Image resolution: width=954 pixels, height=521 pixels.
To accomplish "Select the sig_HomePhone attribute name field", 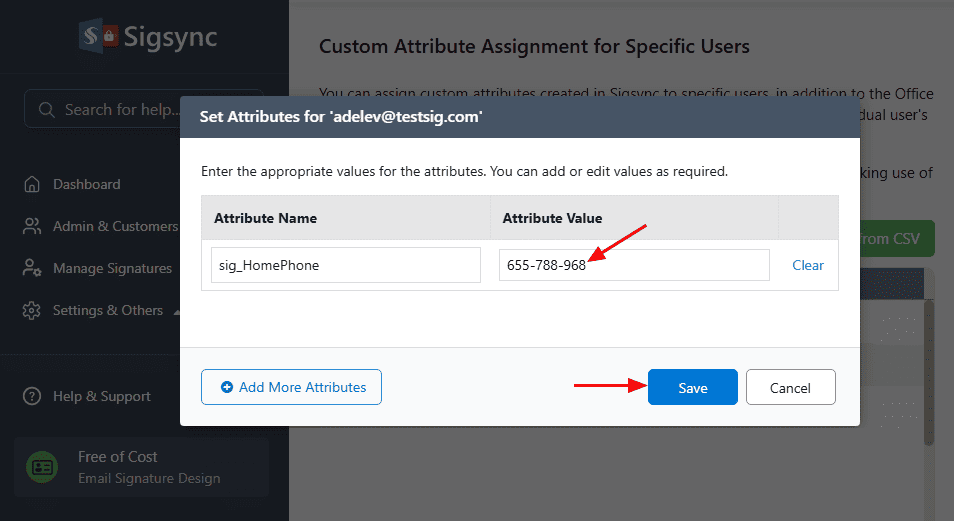I will tap(345, 265).
